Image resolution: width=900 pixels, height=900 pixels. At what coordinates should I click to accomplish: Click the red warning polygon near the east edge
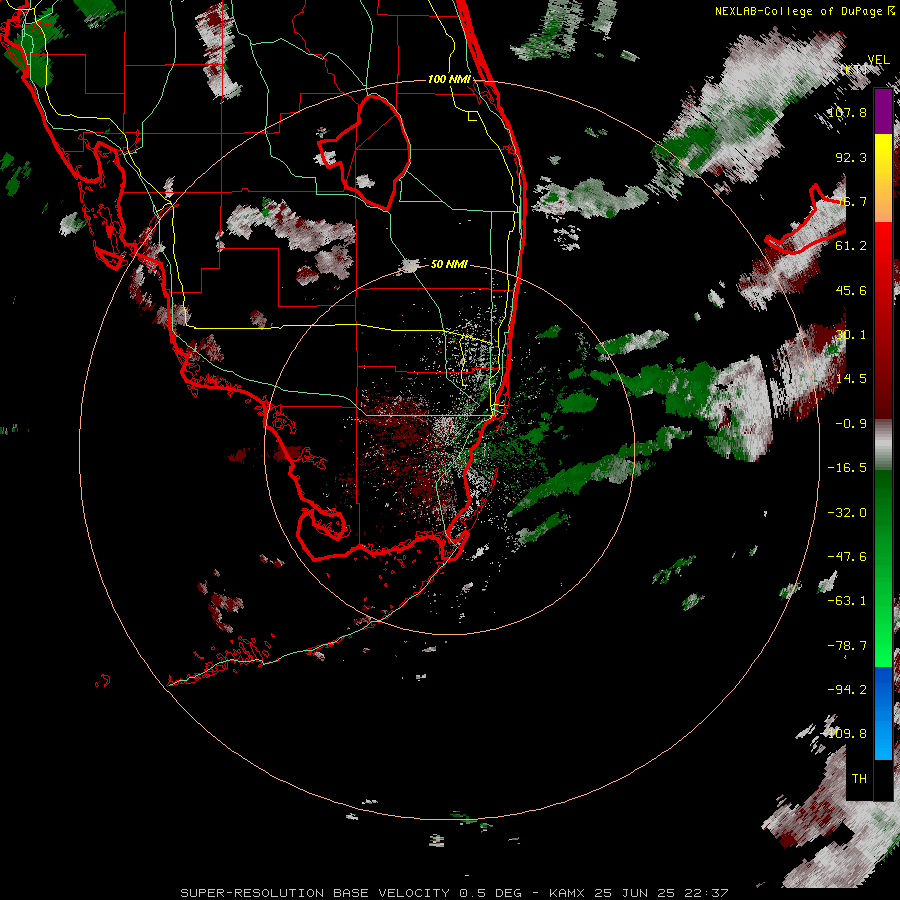[x=808, y=221]
